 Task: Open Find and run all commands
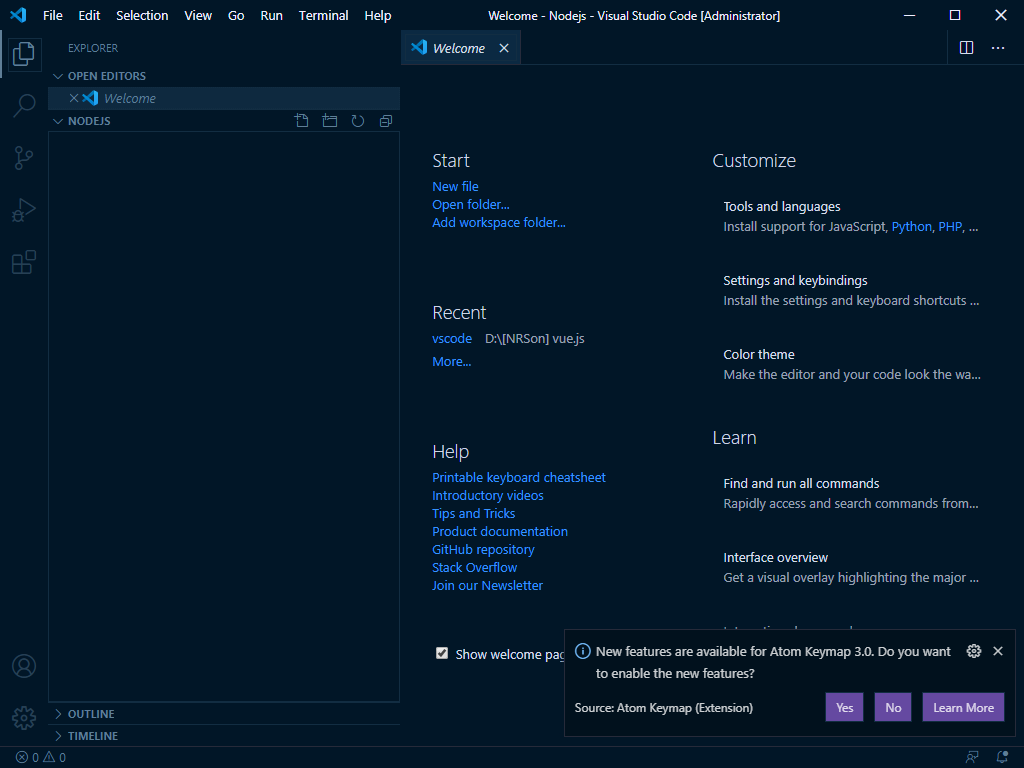click(x=852, y=493)
